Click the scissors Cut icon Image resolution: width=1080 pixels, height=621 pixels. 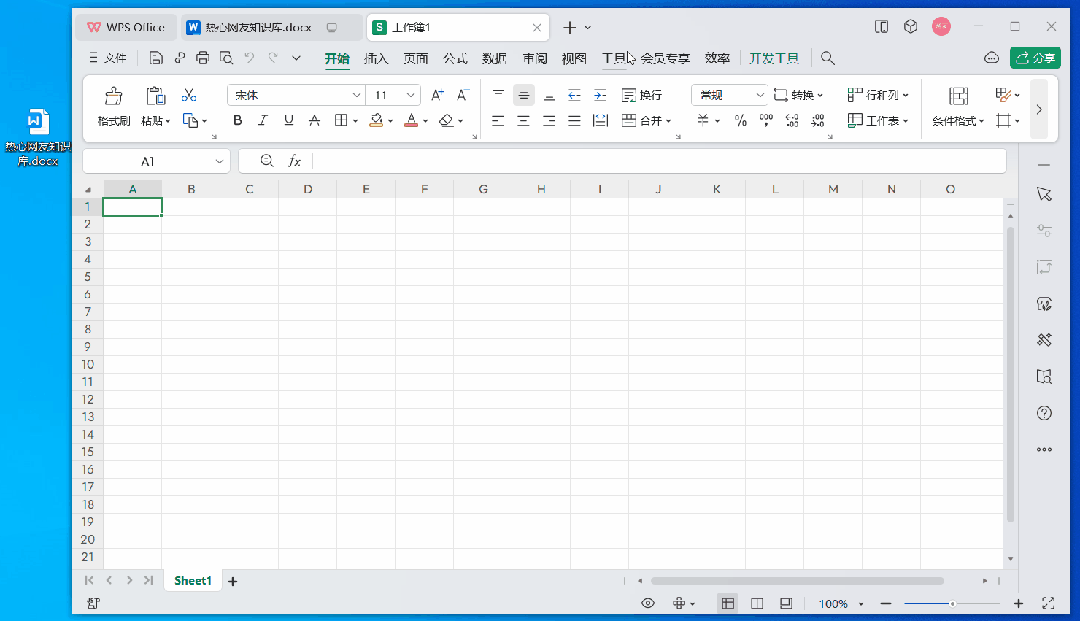188,96
